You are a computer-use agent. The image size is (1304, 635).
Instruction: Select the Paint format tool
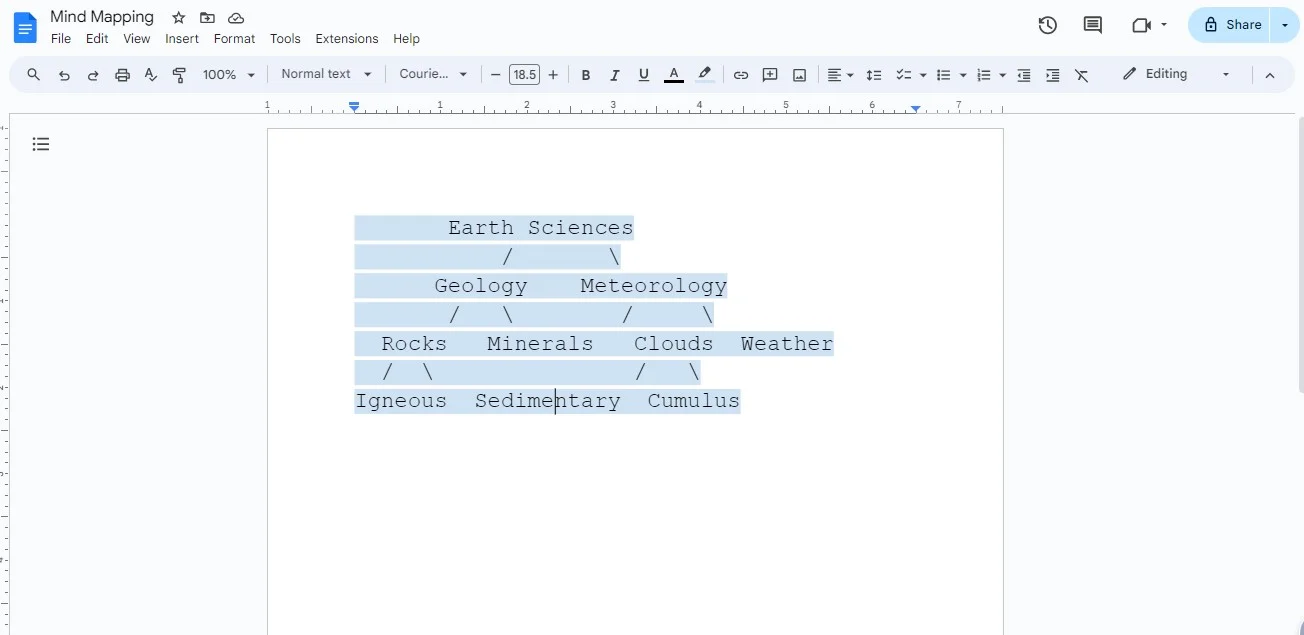tap(180, 75)
